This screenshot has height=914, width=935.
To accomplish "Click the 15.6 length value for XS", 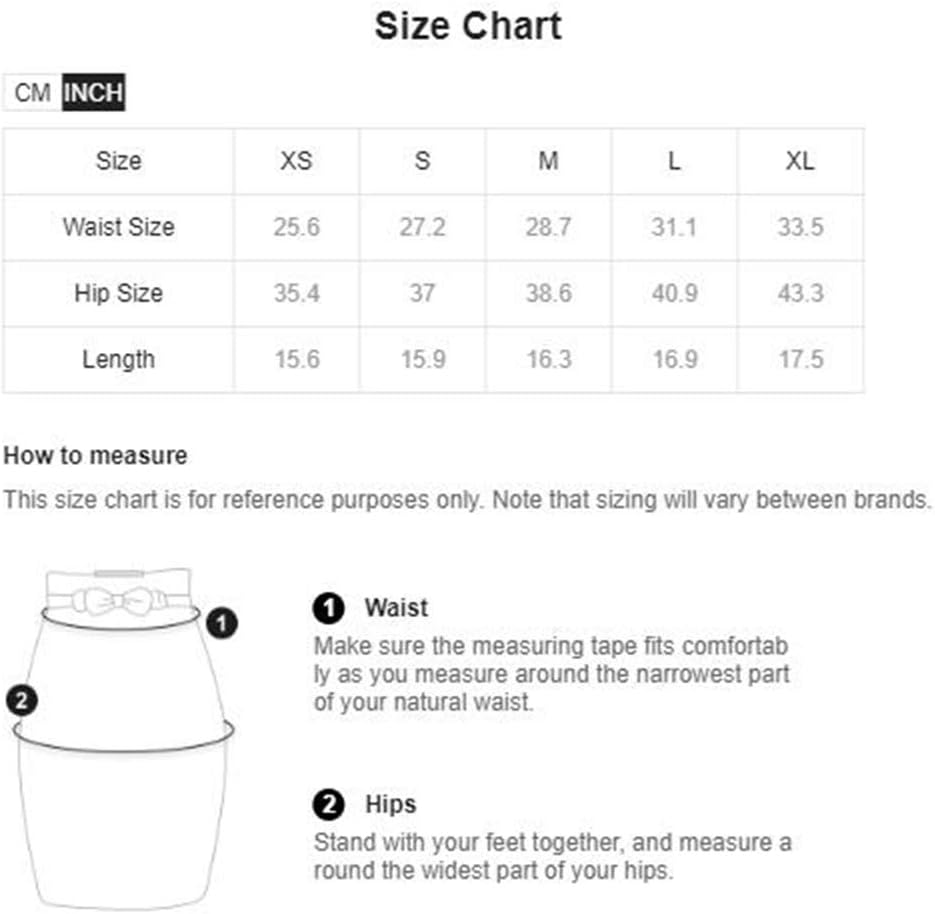I will [297, 360].
